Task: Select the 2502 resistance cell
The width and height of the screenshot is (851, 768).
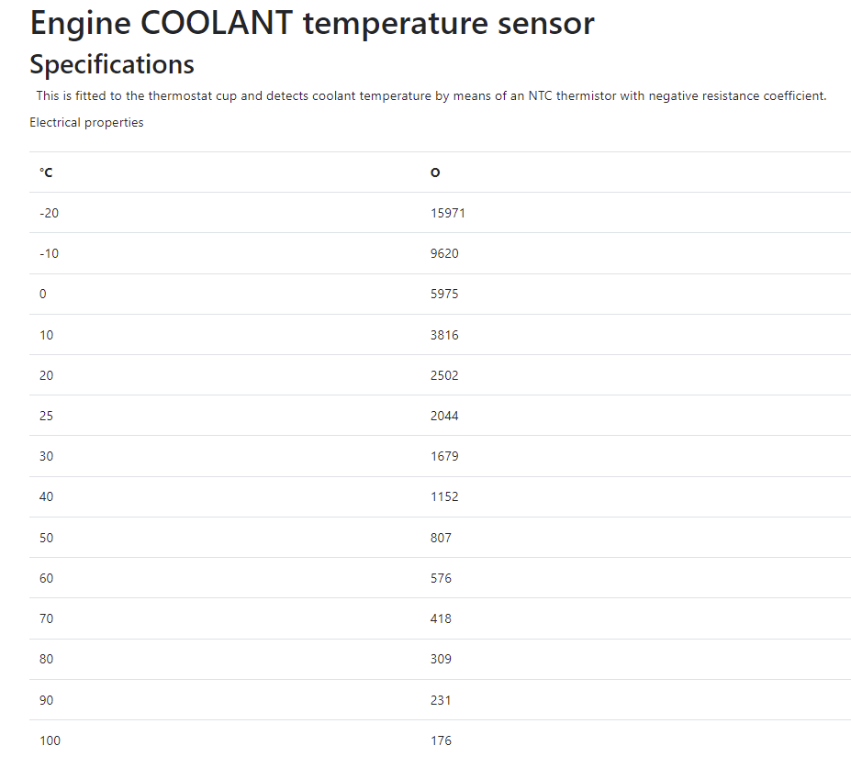Action: pos(444,376)
